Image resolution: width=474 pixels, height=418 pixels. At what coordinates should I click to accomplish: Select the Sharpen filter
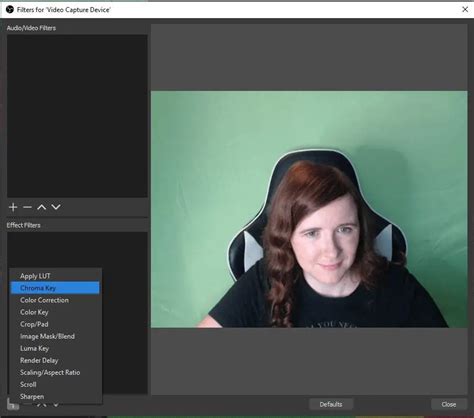point(55,397)
